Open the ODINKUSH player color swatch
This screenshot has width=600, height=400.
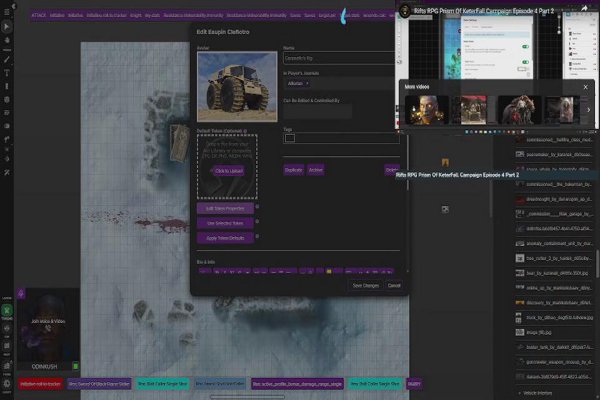(75, 366)
